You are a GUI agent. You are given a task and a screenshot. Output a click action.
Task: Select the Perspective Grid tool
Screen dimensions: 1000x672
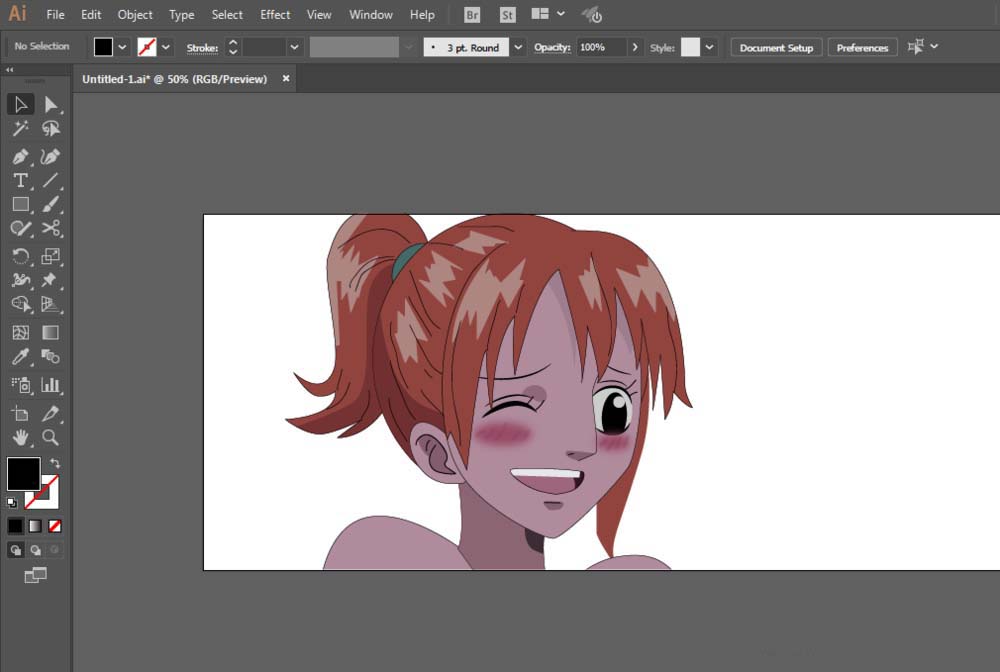[x=50, y=304]
